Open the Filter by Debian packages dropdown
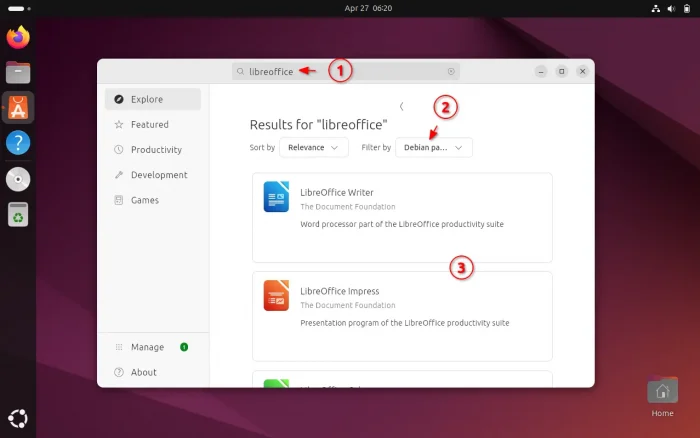This screenshot has height=438, width=700. point(433,147)
